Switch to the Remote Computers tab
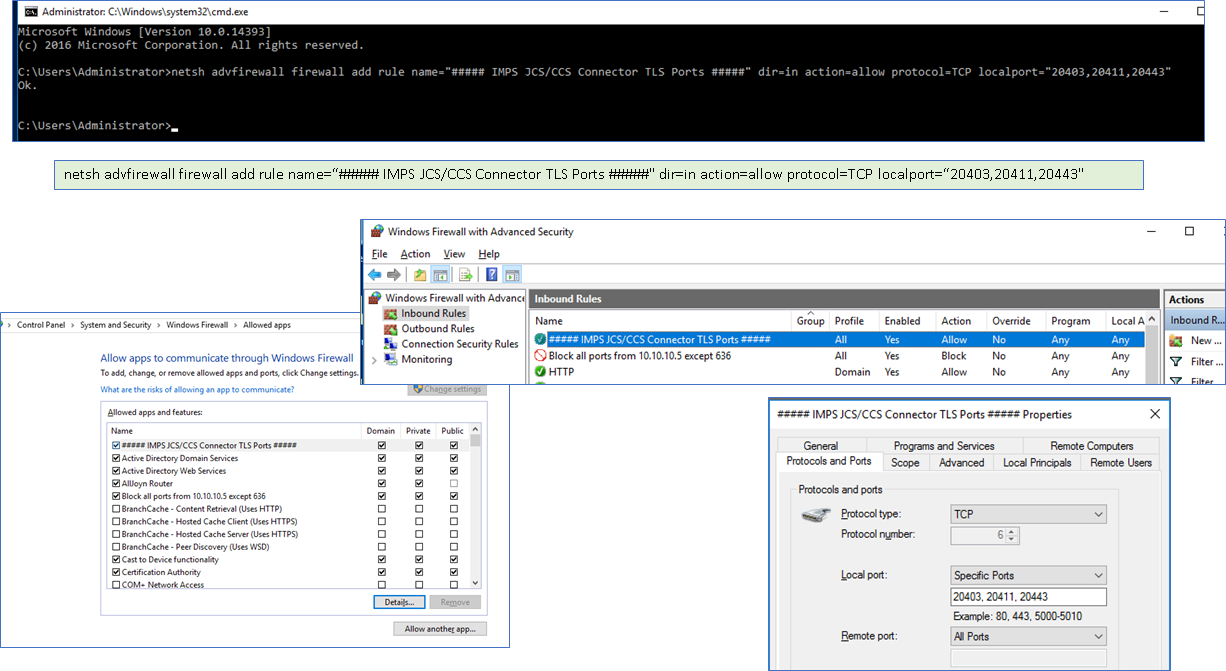The width and height of the screenshot is (1226, 671). [1091, 446]
